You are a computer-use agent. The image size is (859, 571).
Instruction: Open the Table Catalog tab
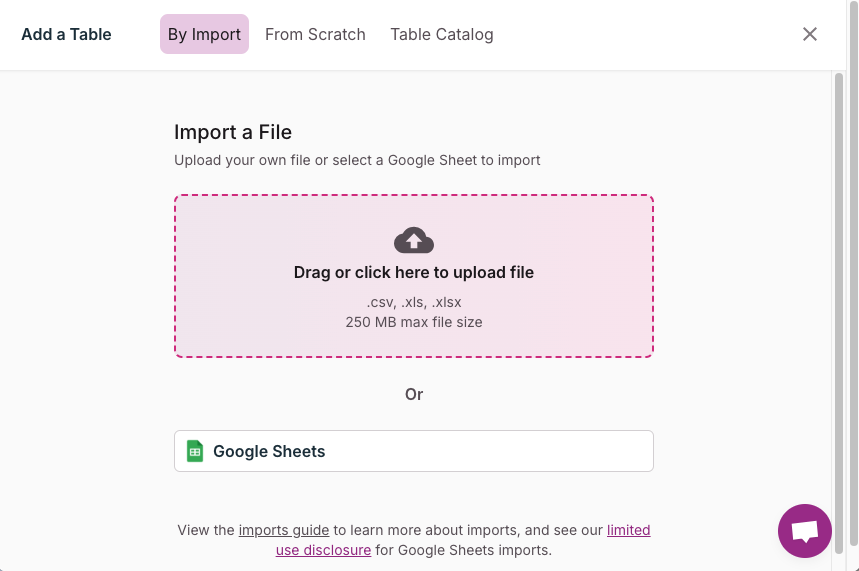(441, 34)
